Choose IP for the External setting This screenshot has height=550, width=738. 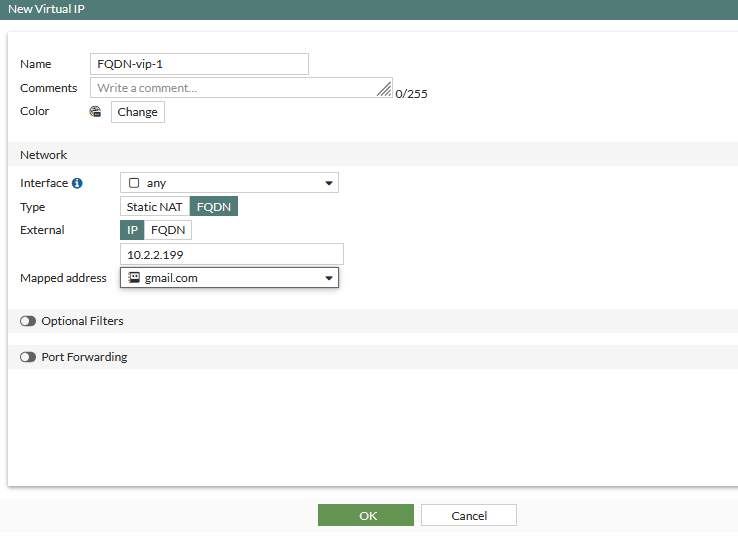pyautogui.click(x=132, y=230)
